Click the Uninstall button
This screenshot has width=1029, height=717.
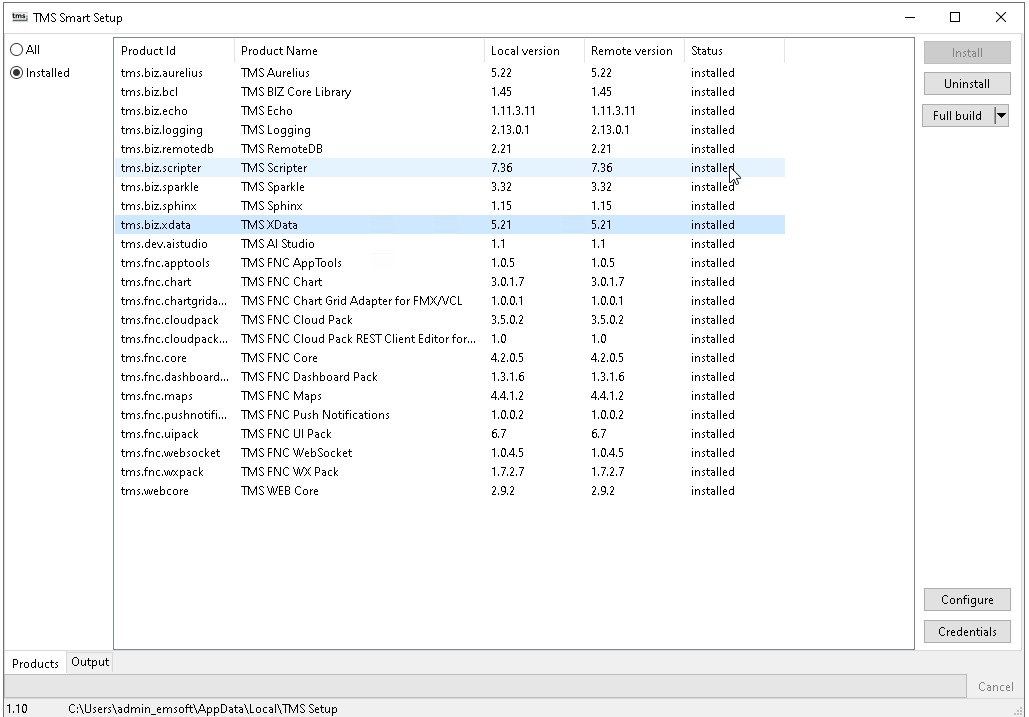click(966, 84)
